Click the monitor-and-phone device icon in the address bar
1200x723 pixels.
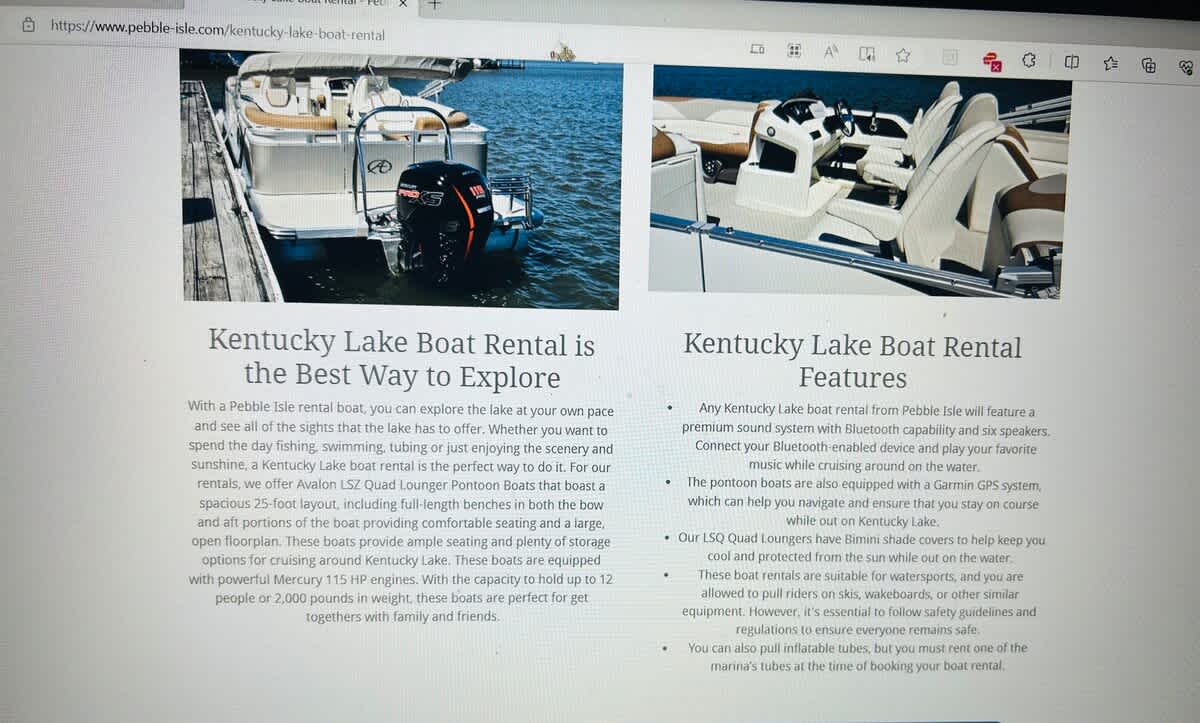pyautogui.click(x=757, y=49)
